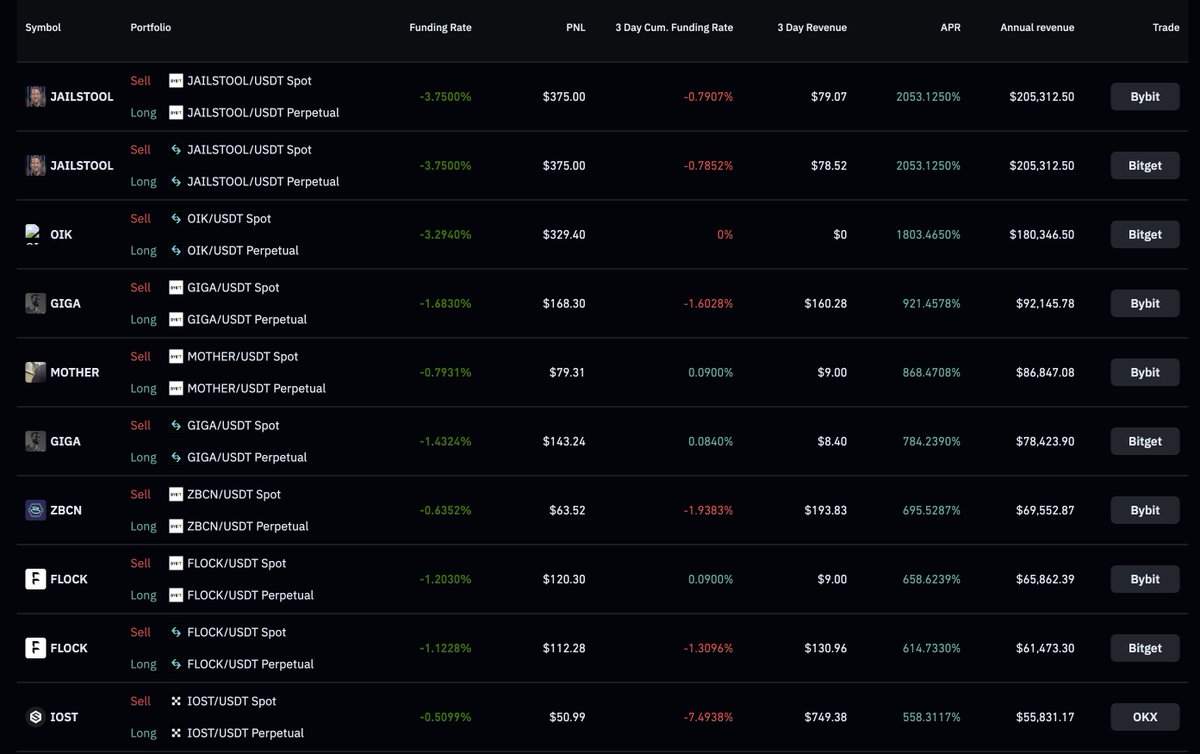Click the IOST 3 day revenue $749.38
The height and width of the screenshot is (754, 1200).
825,718
